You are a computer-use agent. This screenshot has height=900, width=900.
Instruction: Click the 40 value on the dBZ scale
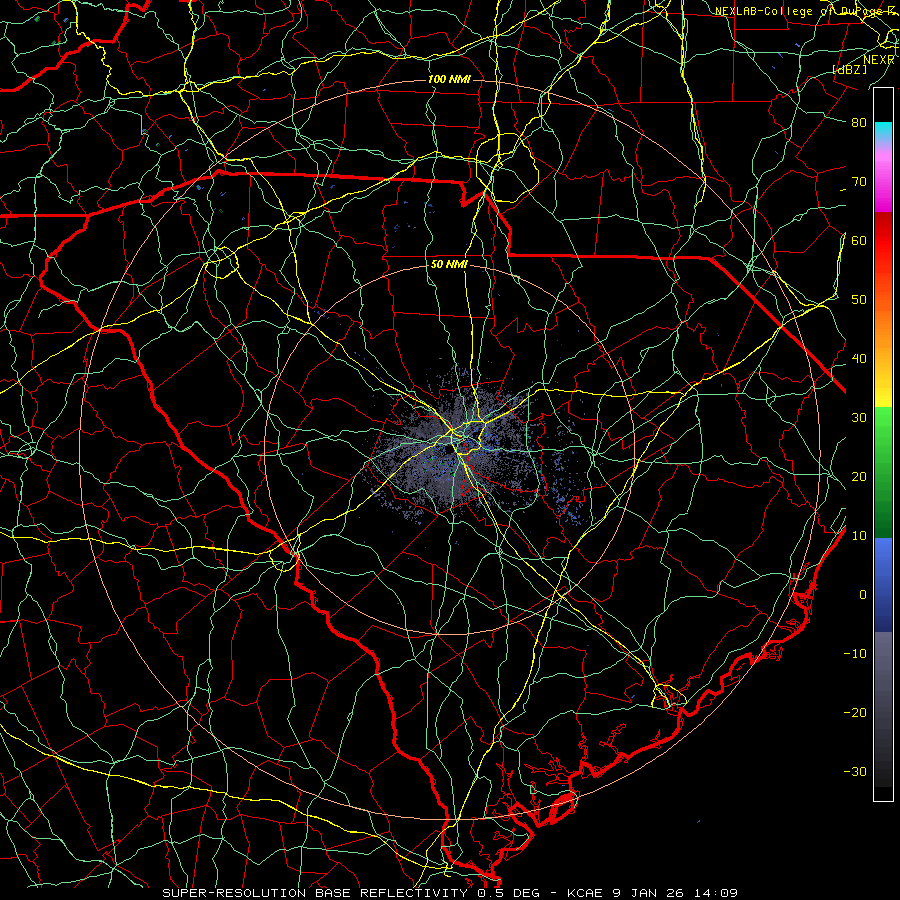point(859,358)
